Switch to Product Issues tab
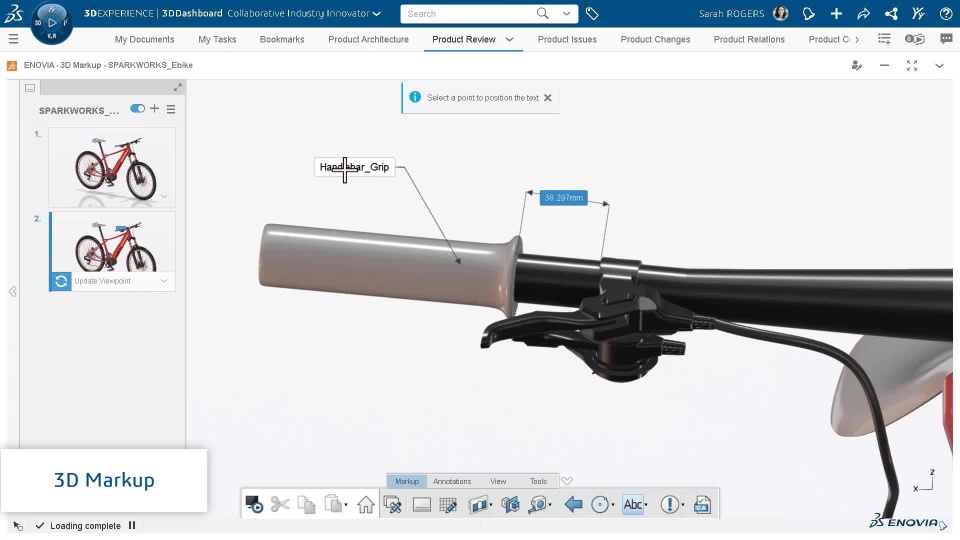960x540 pixels. tap(567, 39)
